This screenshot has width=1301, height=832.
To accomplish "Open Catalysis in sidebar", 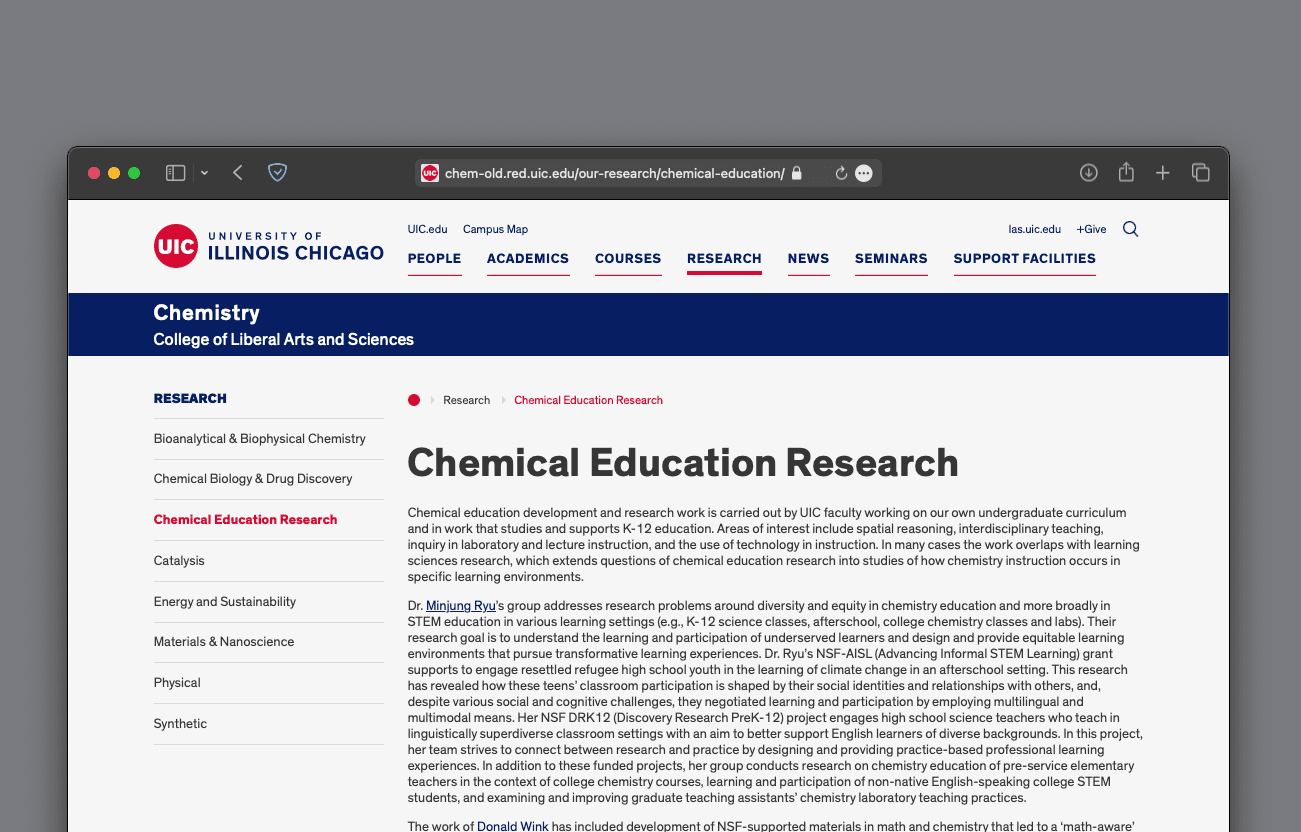I will [x=179, y=561].
